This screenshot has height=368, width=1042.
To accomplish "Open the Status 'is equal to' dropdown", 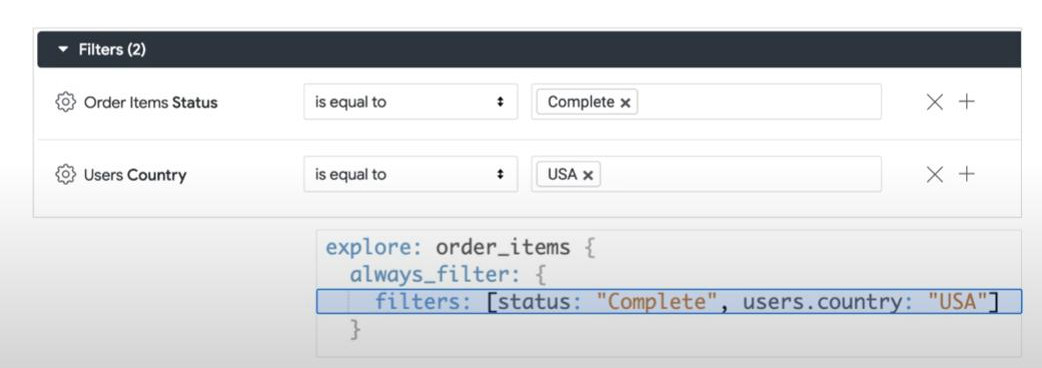I will pos(411,102).
